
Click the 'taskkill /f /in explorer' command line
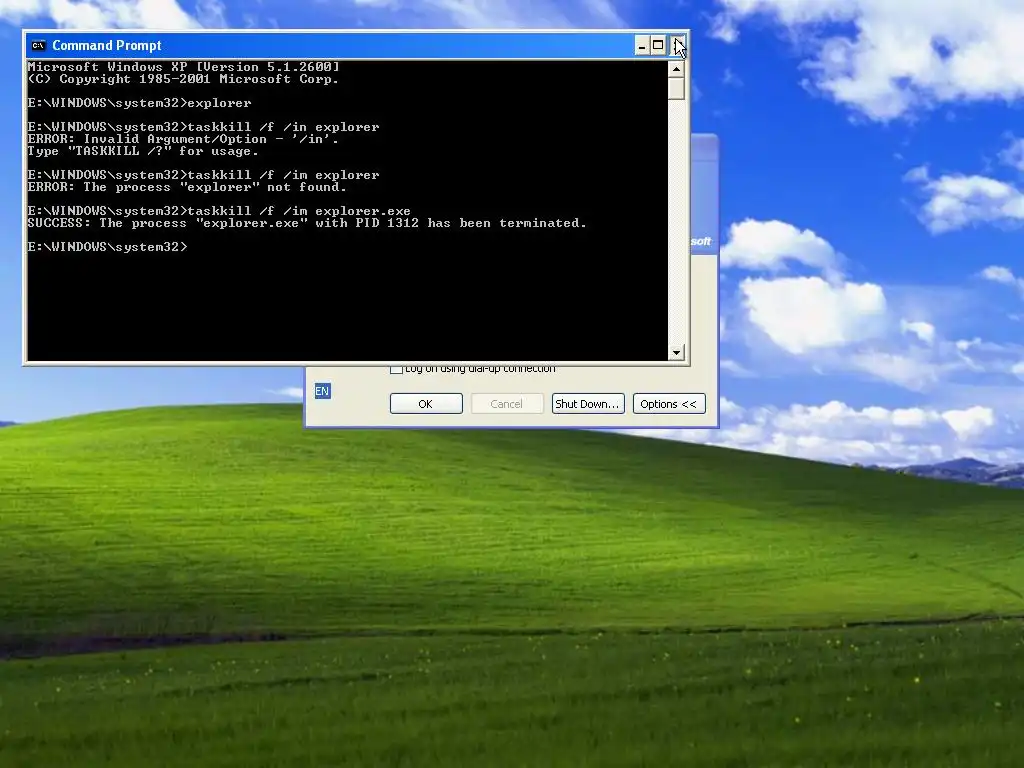coord(203,127)
